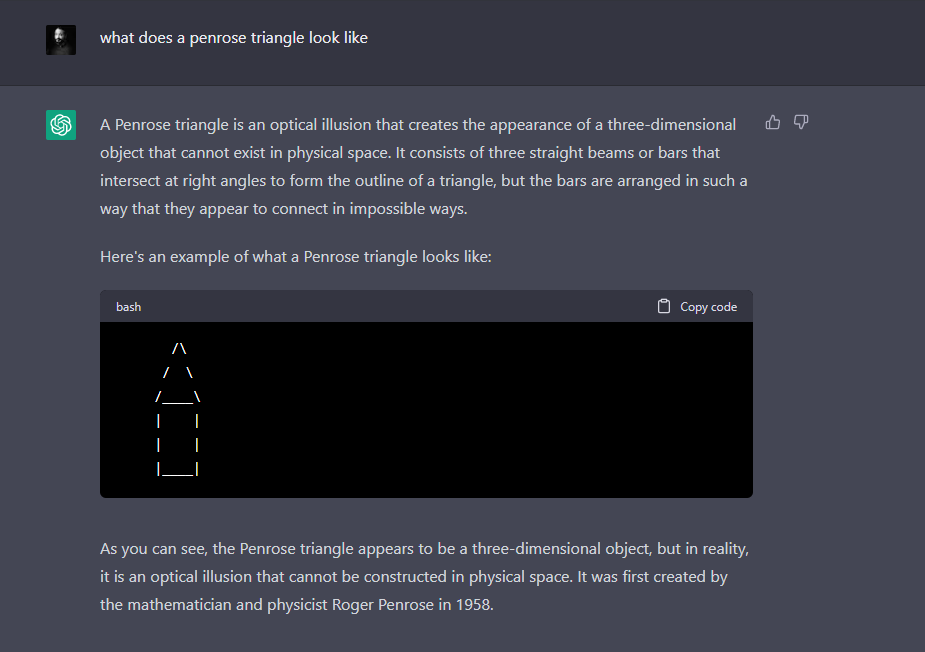This screenshot has width=925, height=652.
Task: Mark the response with thumbs down
Action: click(801, 122)
